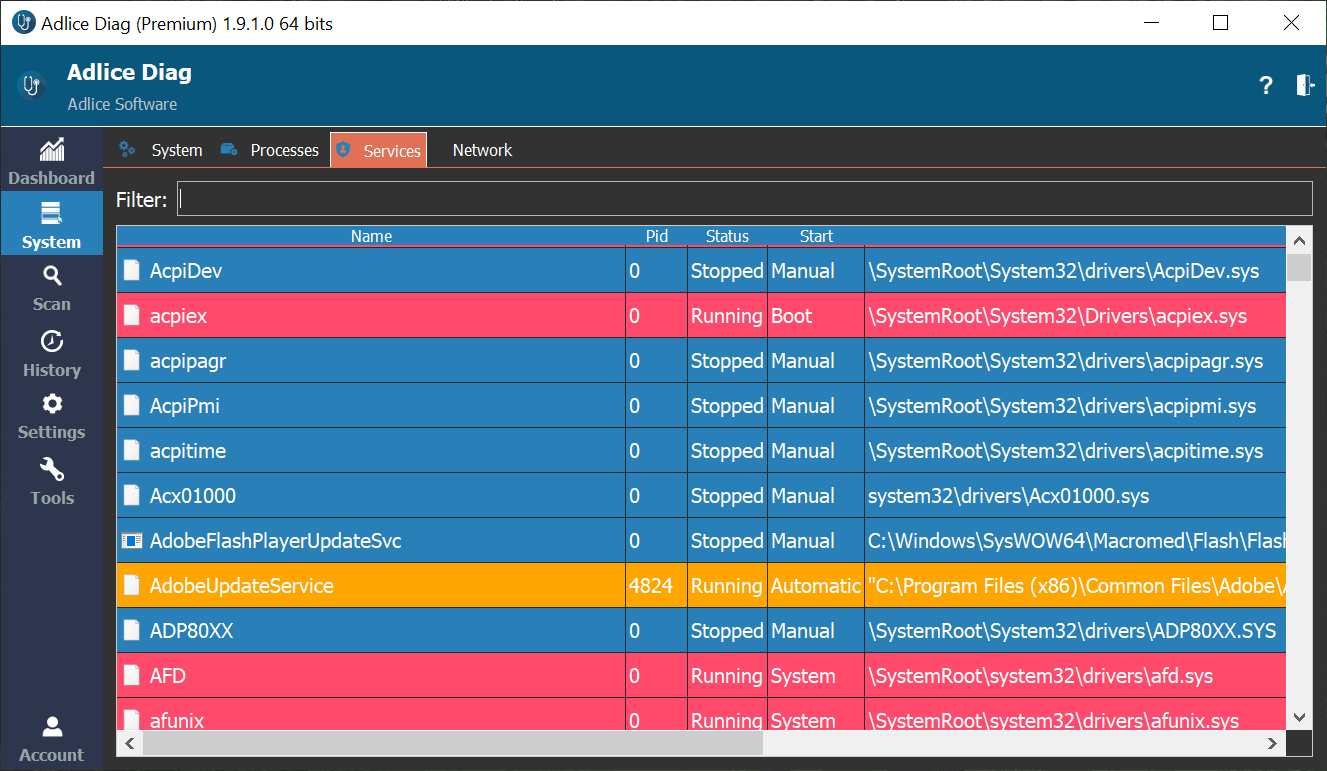The image size is (1327, 771).
Task: Sort by the Status column header
Action: [x=727, y=237]
